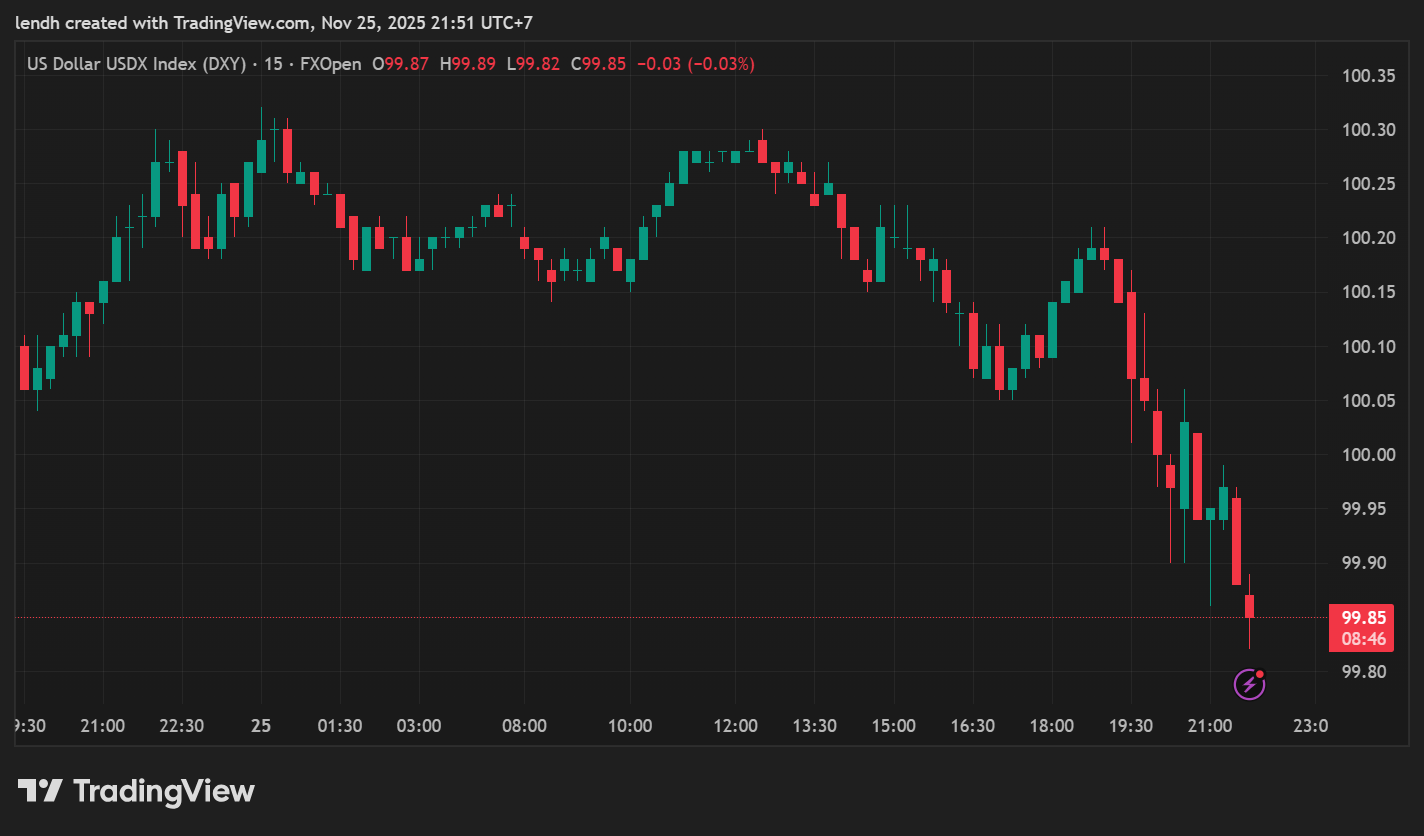Select the L99.82 low value in legend

pos(533,64)
